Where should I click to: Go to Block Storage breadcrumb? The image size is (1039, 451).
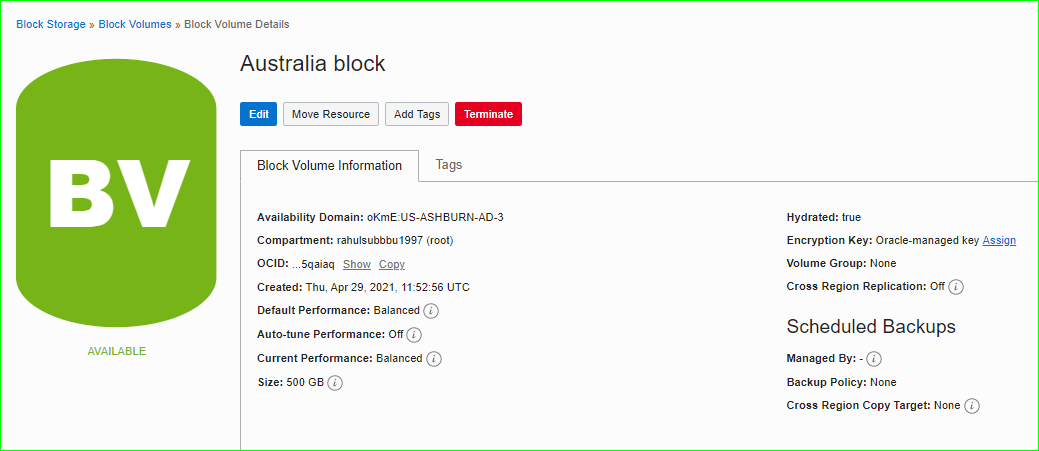[x=51, y=24]
